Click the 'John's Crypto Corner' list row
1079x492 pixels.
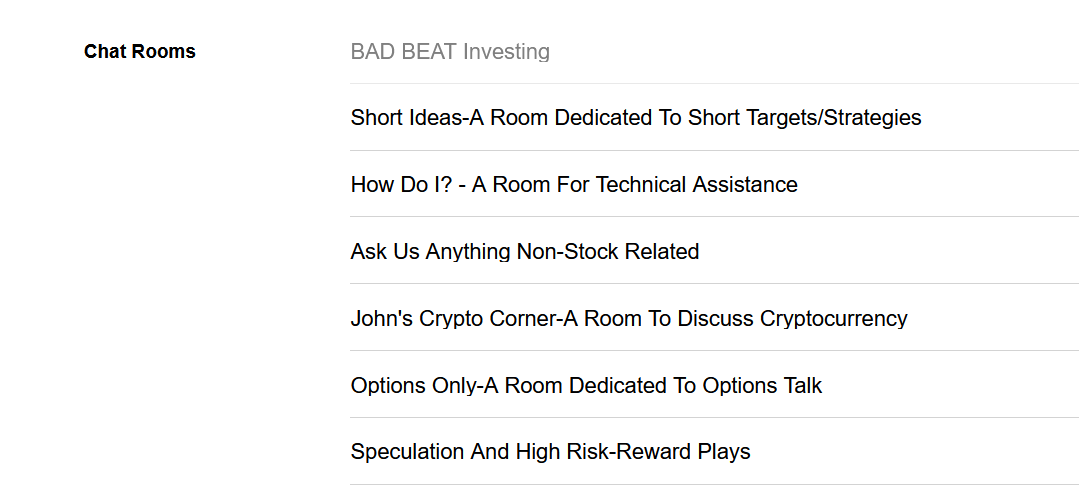[x=714, y=318]
